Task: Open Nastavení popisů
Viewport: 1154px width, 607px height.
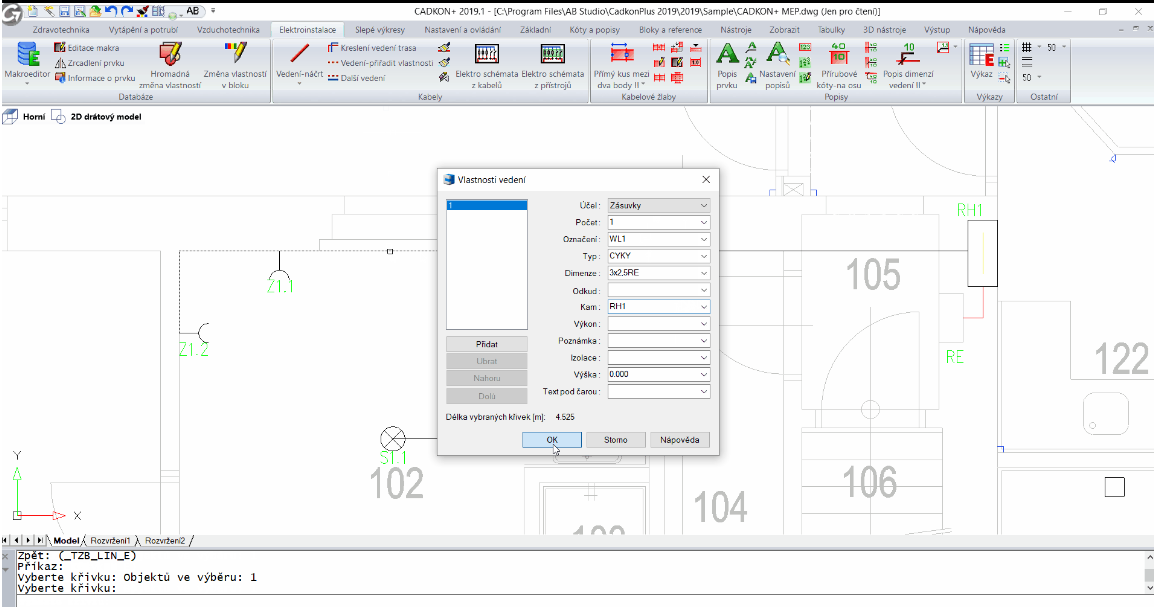Action: [777, 65]
